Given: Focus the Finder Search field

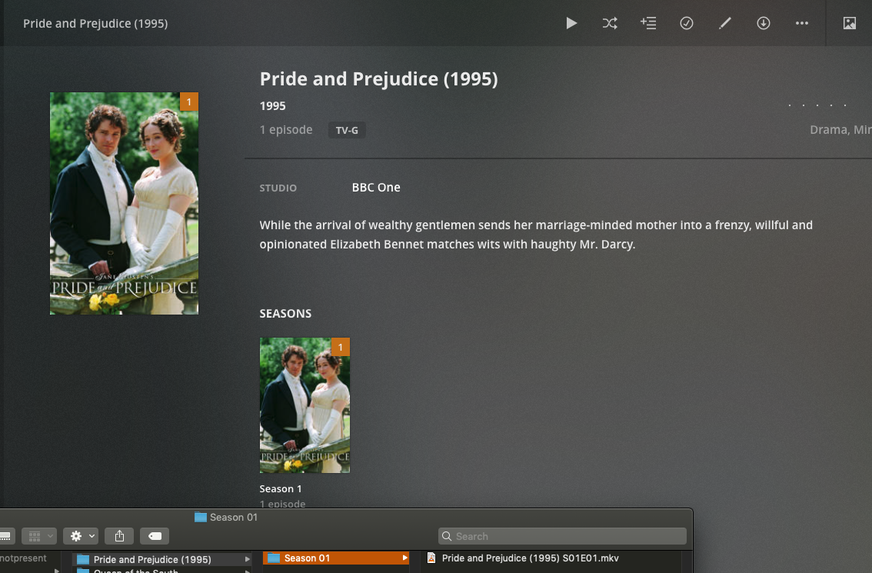Looking at the screenshot, I should (562, 536).
